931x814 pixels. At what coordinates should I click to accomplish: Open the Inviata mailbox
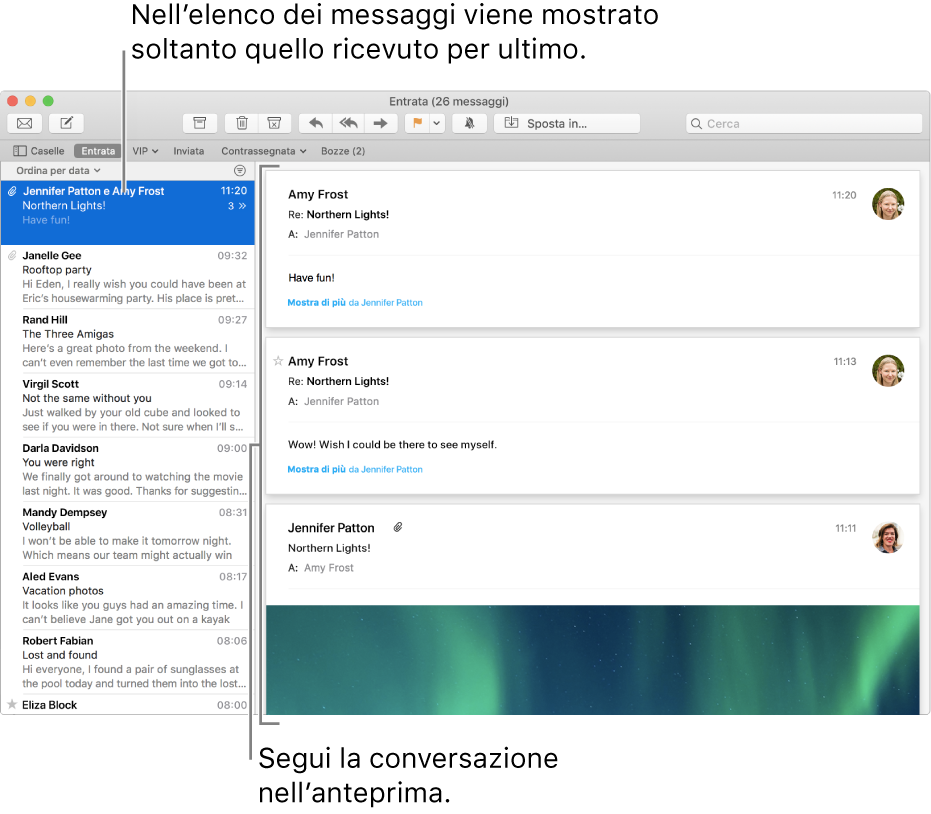(189, 151)
